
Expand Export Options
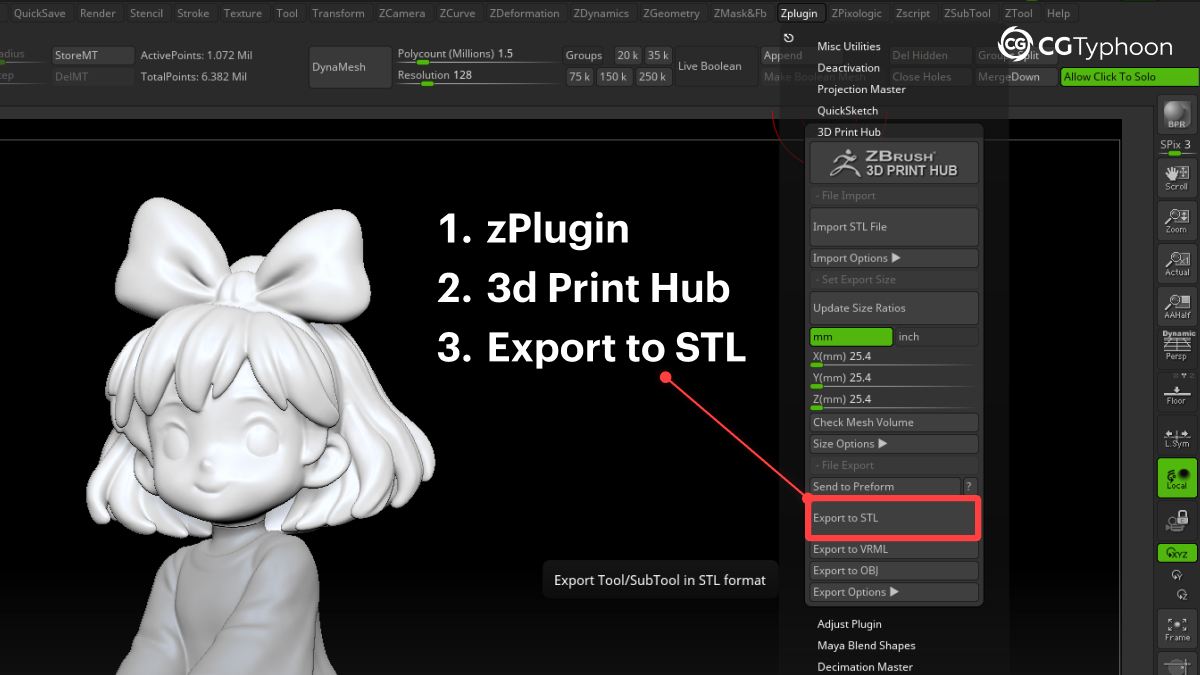(894, 592)
